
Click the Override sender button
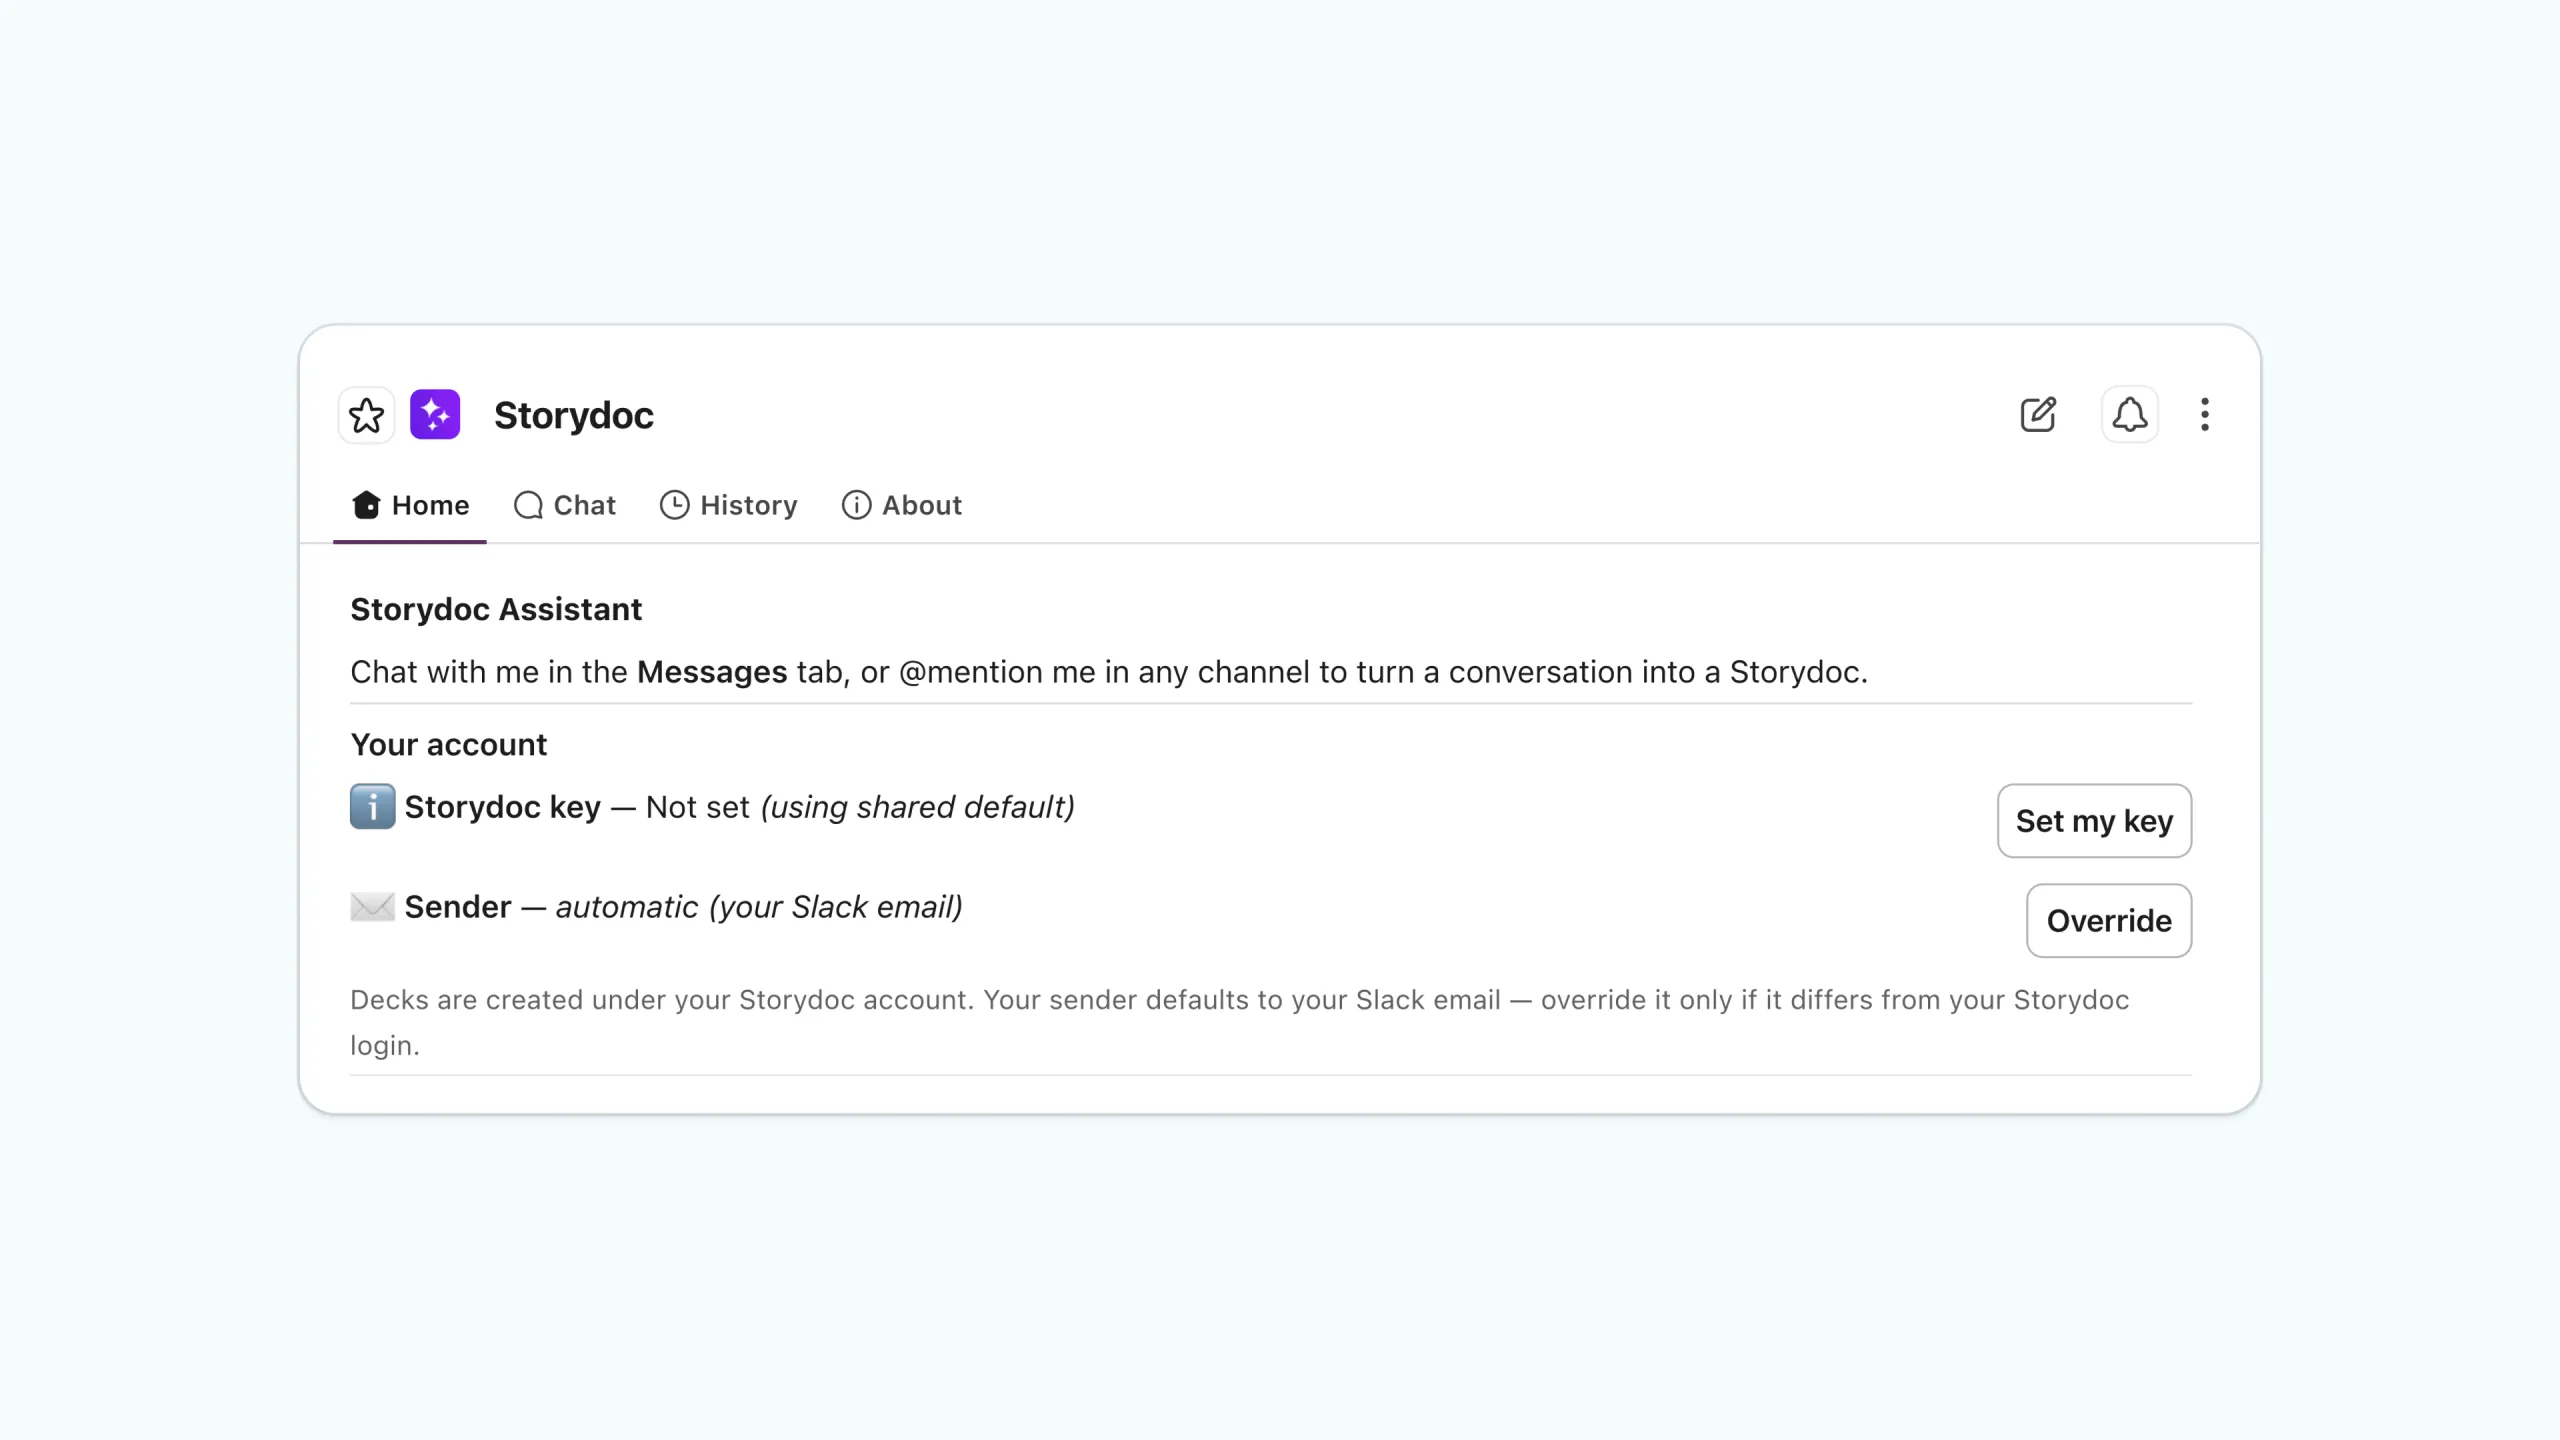2109,921
